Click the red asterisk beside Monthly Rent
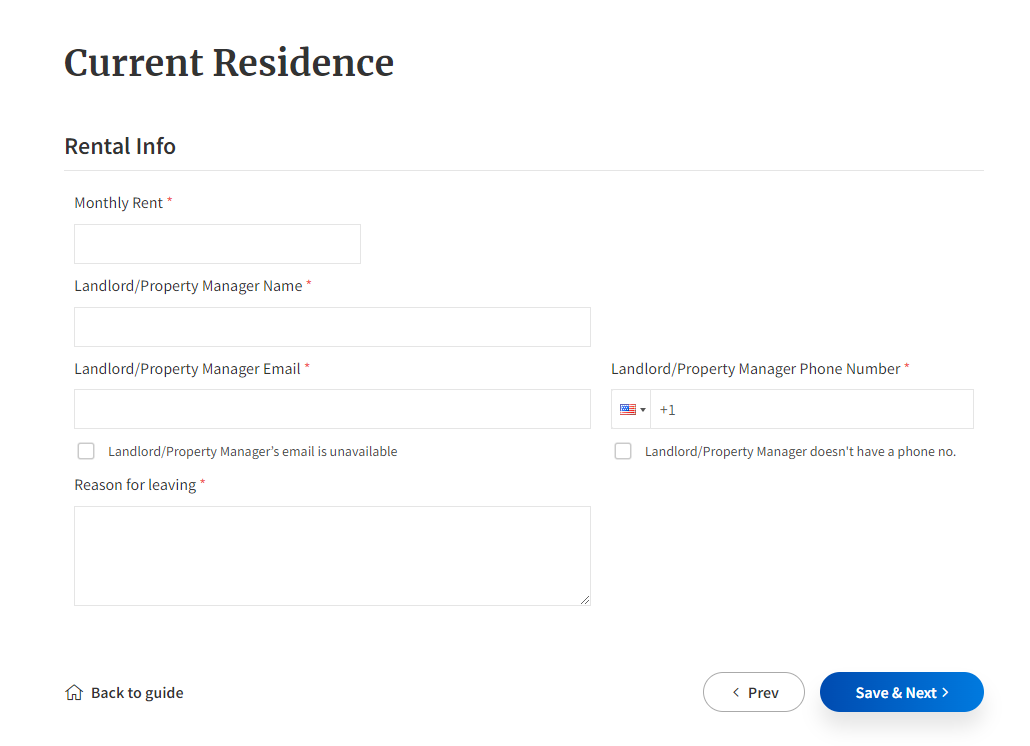The height and width of the screenshot is (746, 1030). click(169, 200)
